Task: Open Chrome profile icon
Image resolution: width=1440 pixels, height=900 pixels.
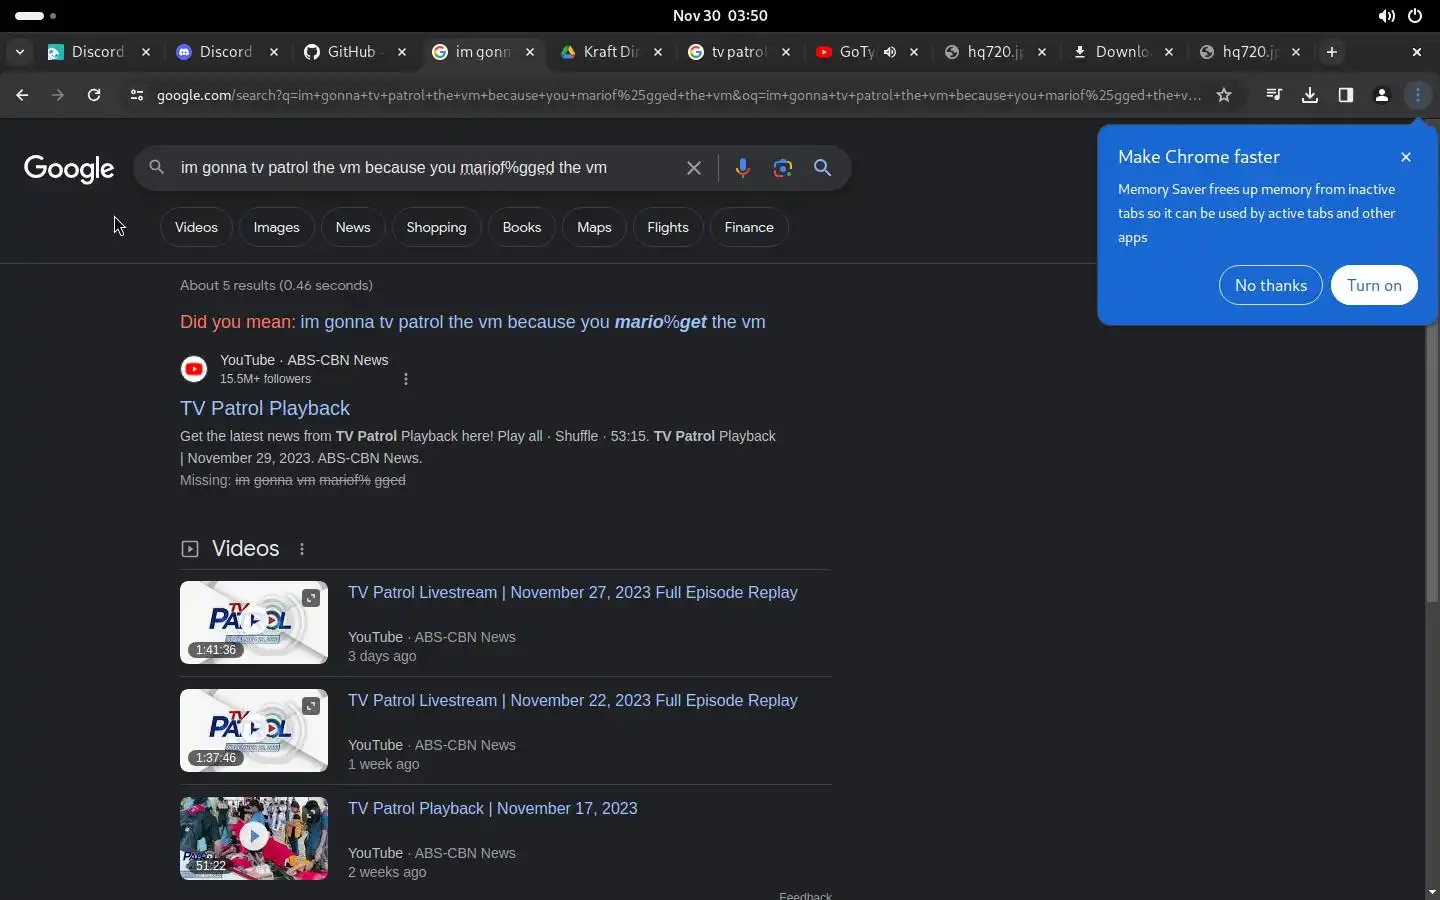Action: click(1382, 95)
